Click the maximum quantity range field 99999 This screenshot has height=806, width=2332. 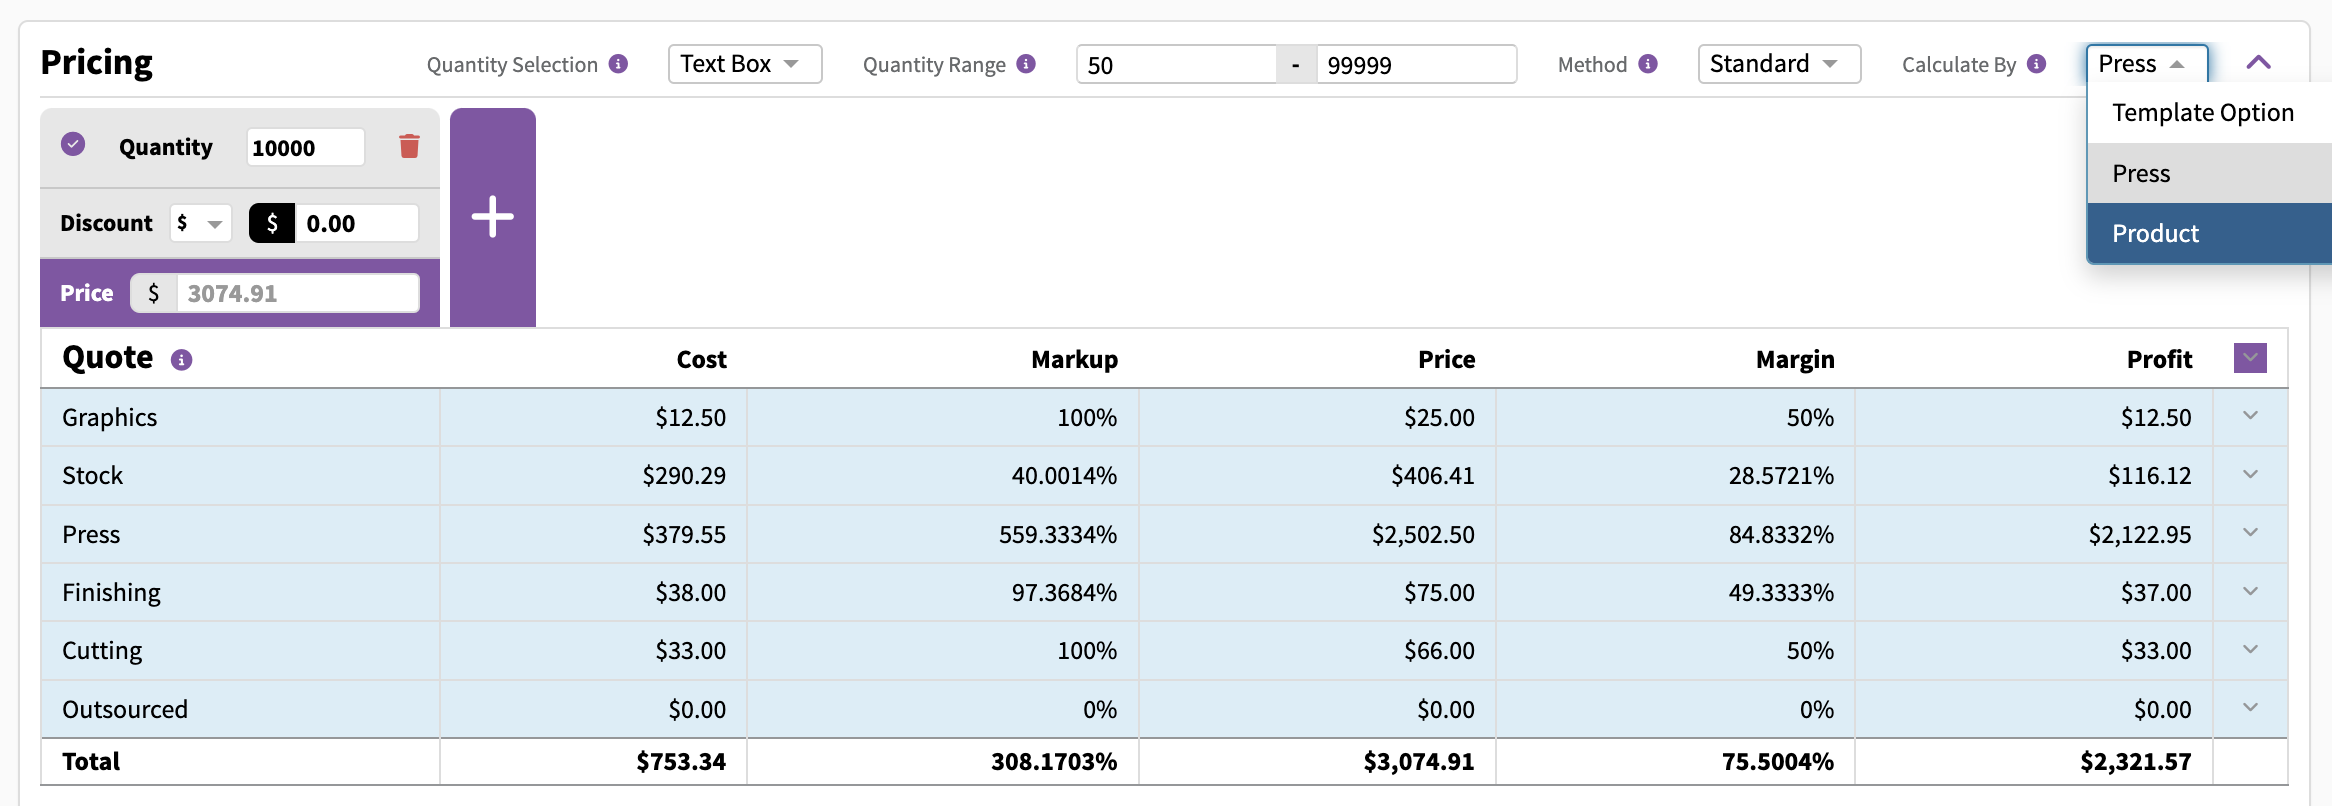coord(1416,65)
